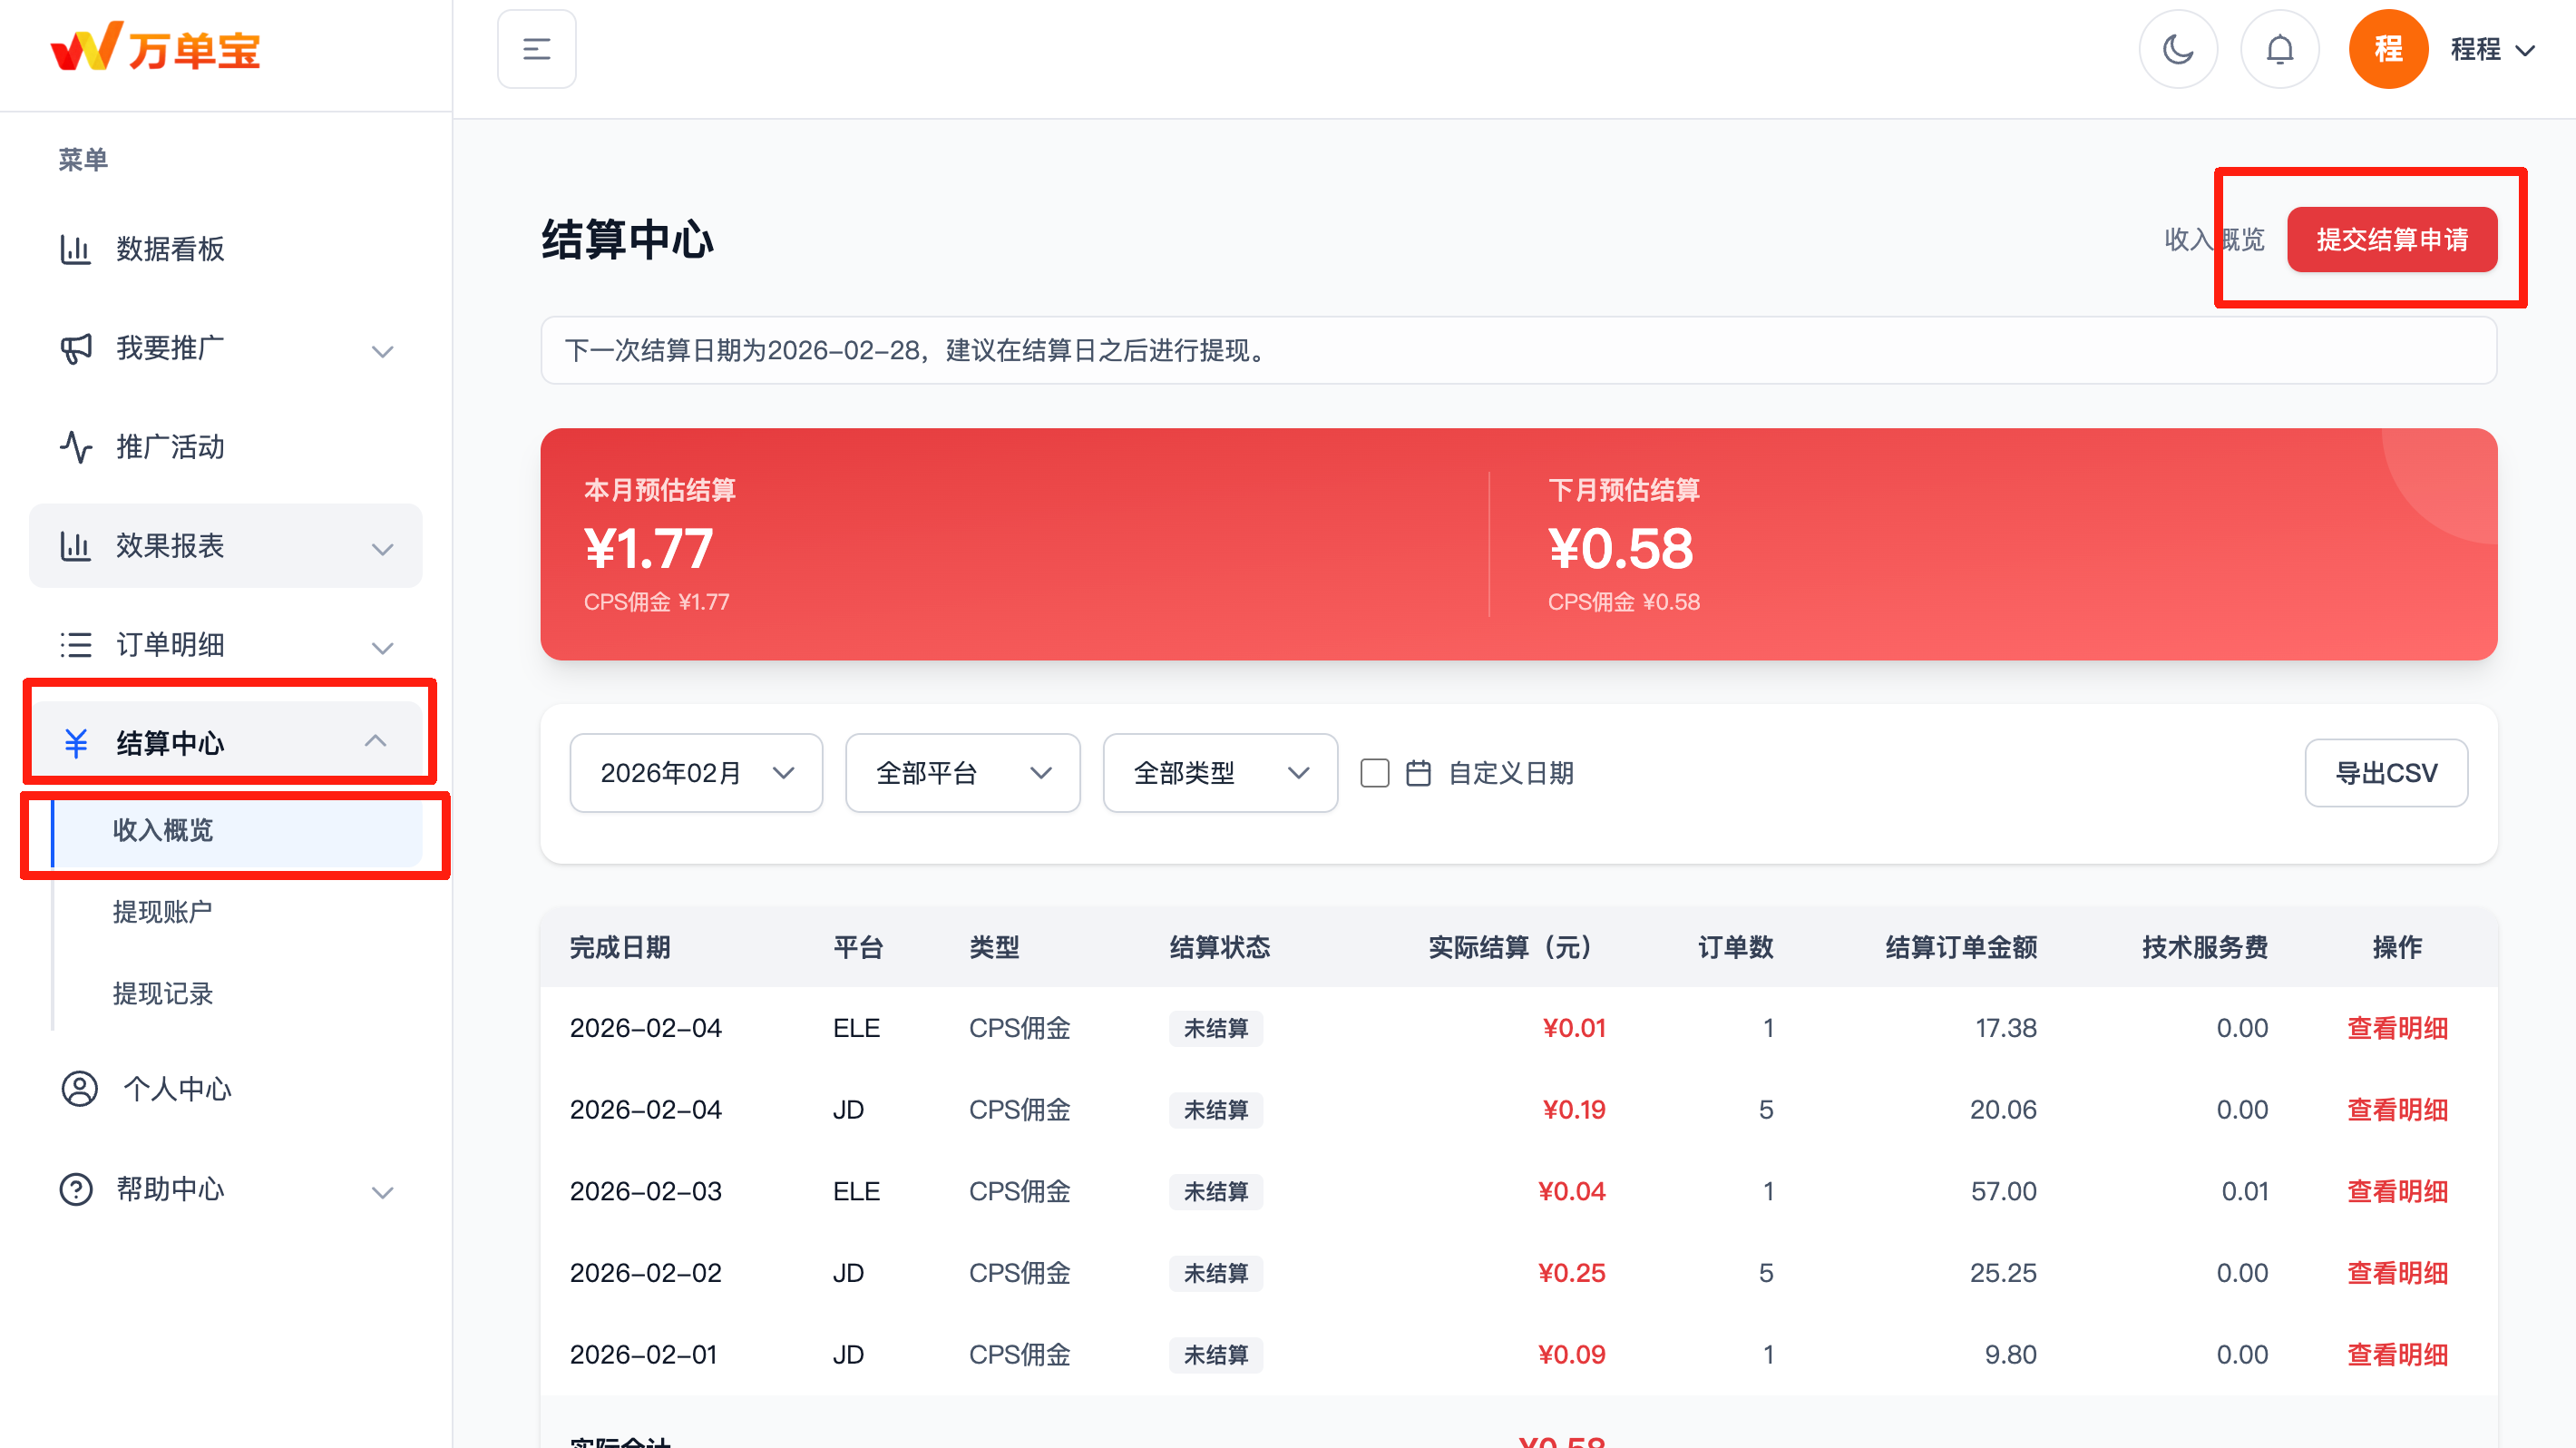This screenshot has height=1448, width=2576.
Task: Click the 个人中心 user icon
Action: point(79,1089)
